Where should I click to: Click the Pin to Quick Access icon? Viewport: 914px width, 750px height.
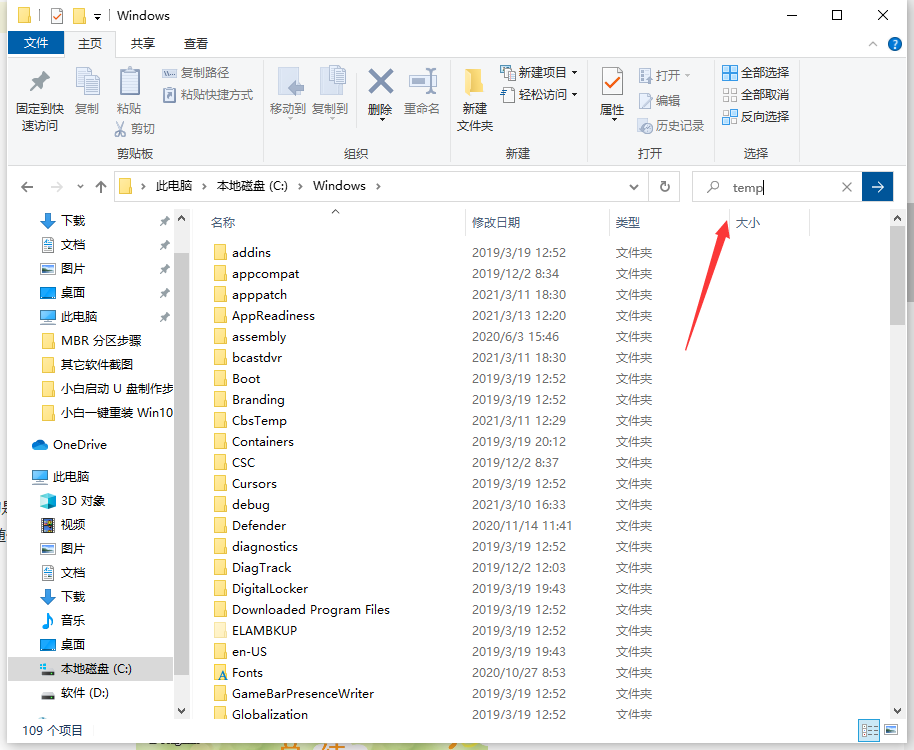point(39,83)
